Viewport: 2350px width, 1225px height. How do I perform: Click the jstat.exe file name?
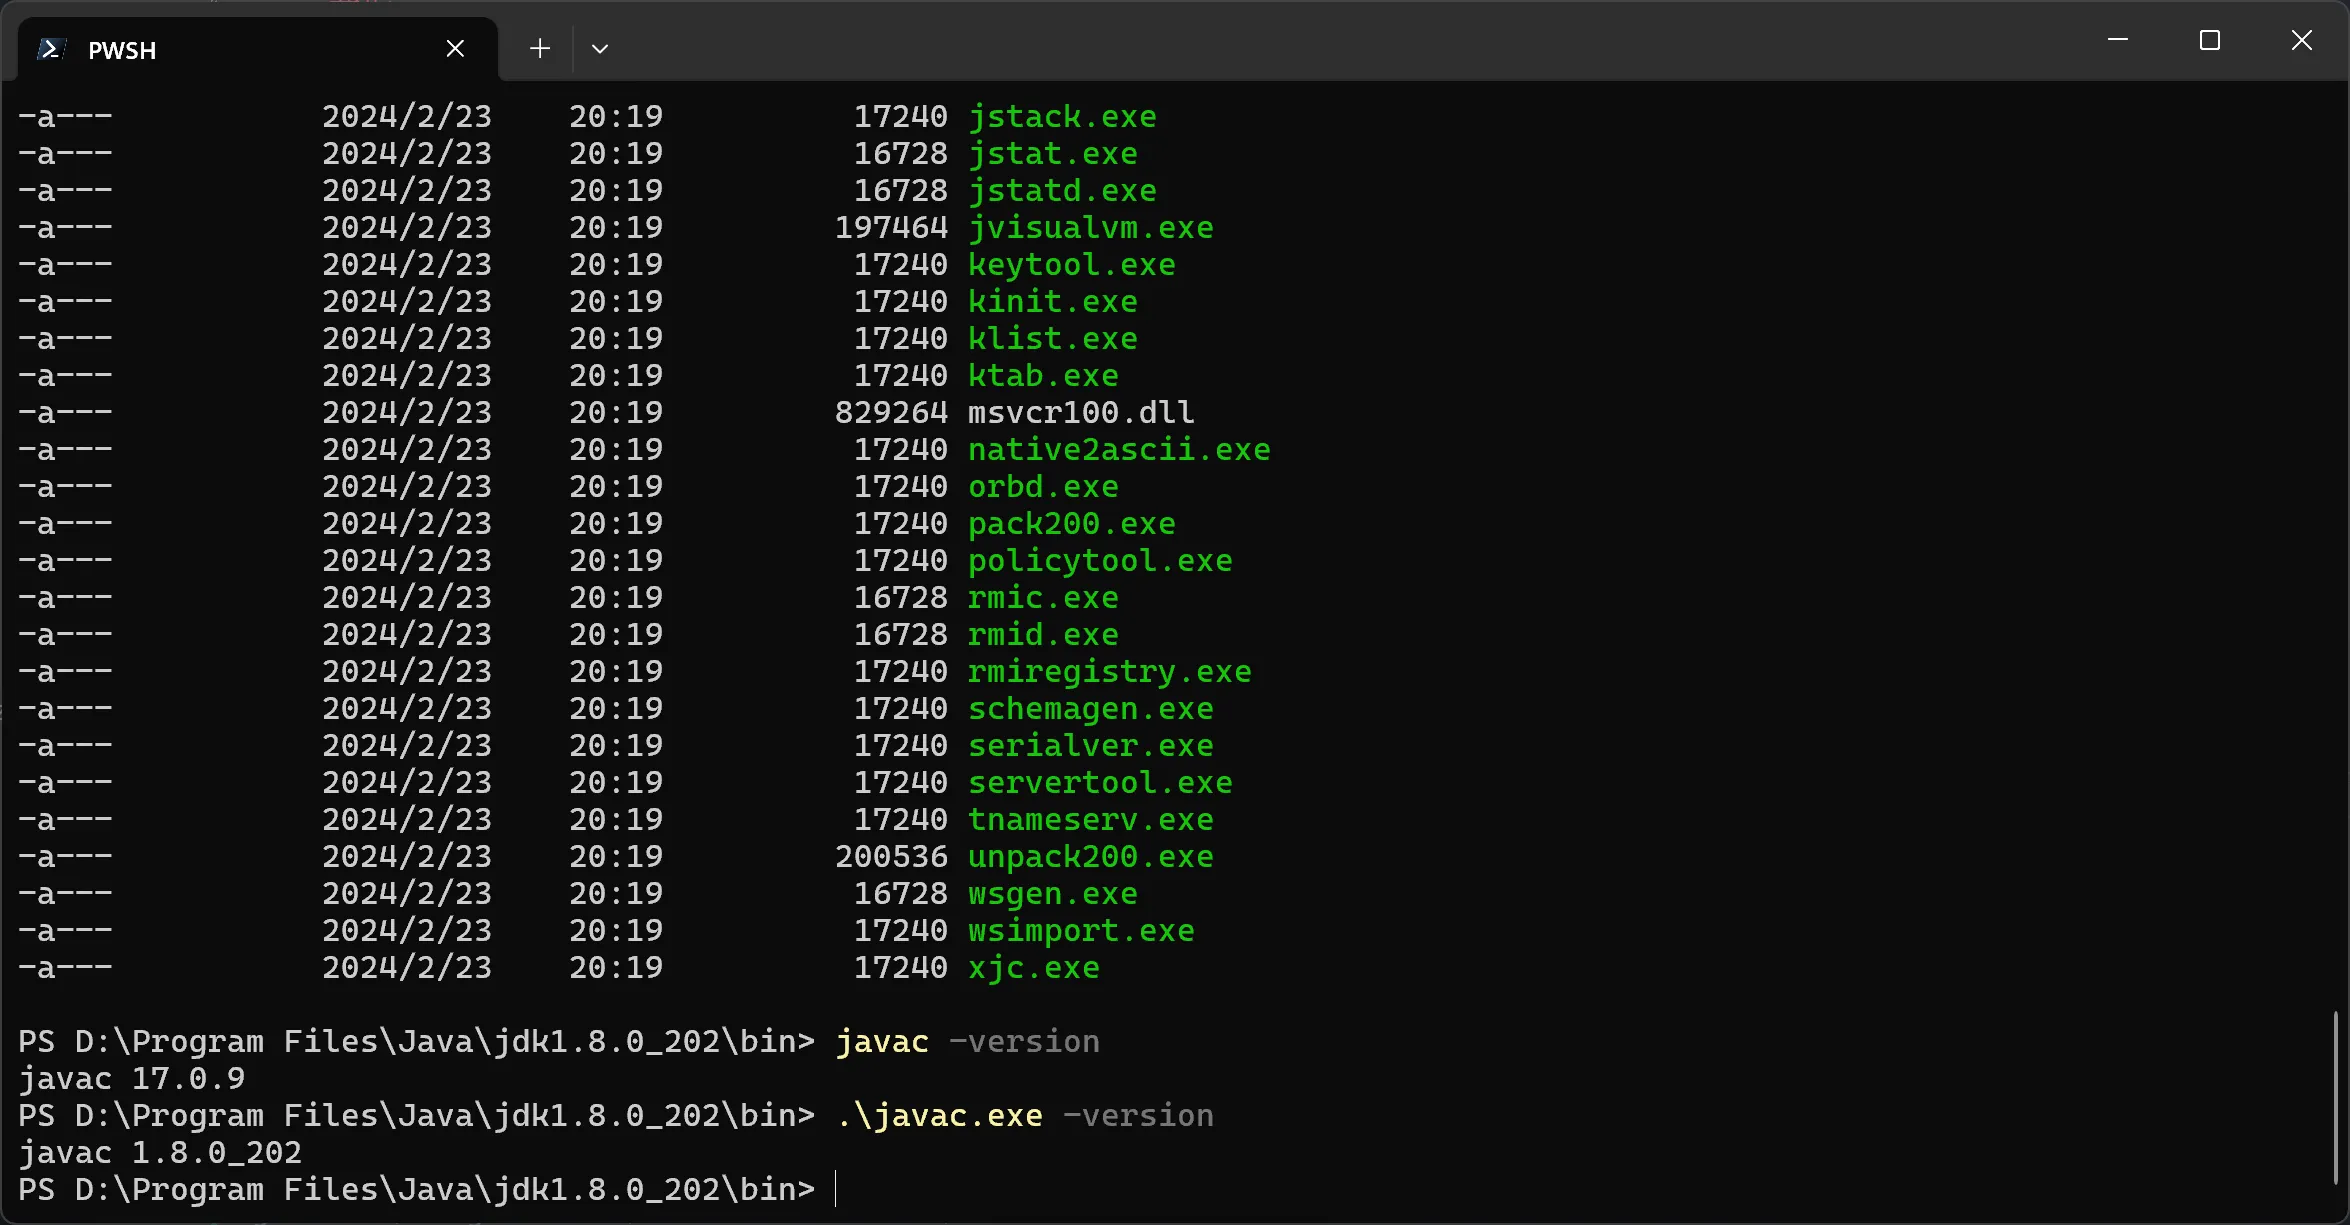tap(1053, 154)
